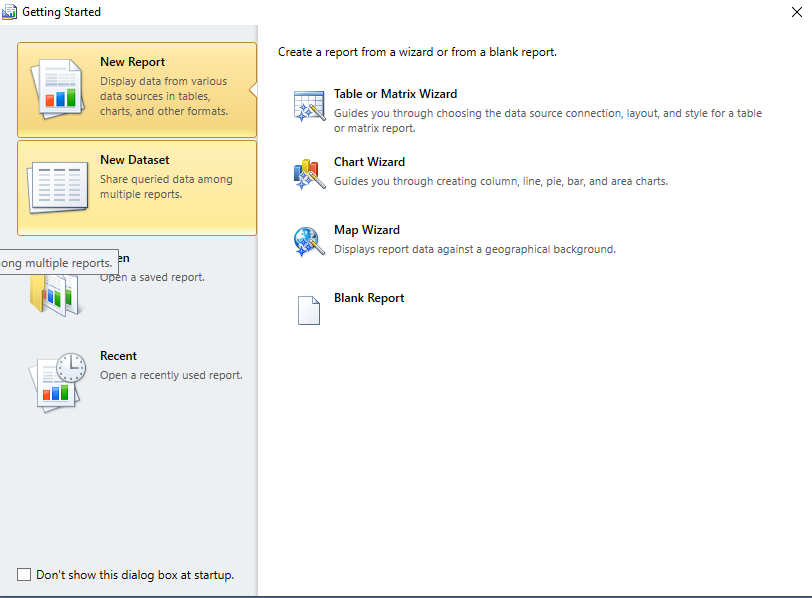
Task: Launch the Table or Matrix Wizard link
Action: click(395, 94)
